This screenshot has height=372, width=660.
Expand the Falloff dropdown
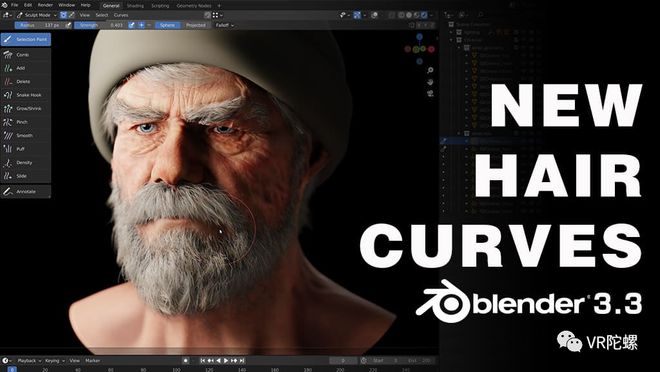225,25
